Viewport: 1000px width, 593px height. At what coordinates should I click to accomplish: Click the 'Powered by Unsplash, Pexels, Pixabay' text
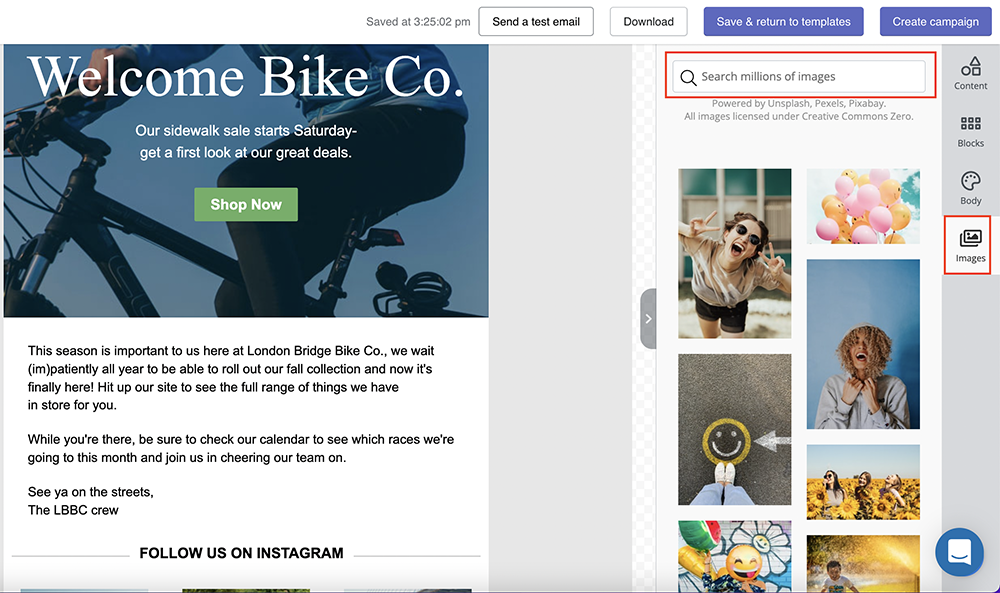pos(798,103)
